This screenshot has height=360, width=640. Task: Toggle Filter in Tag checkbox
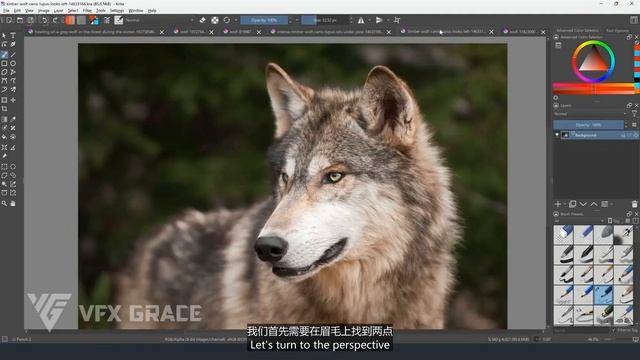(614, 330)
